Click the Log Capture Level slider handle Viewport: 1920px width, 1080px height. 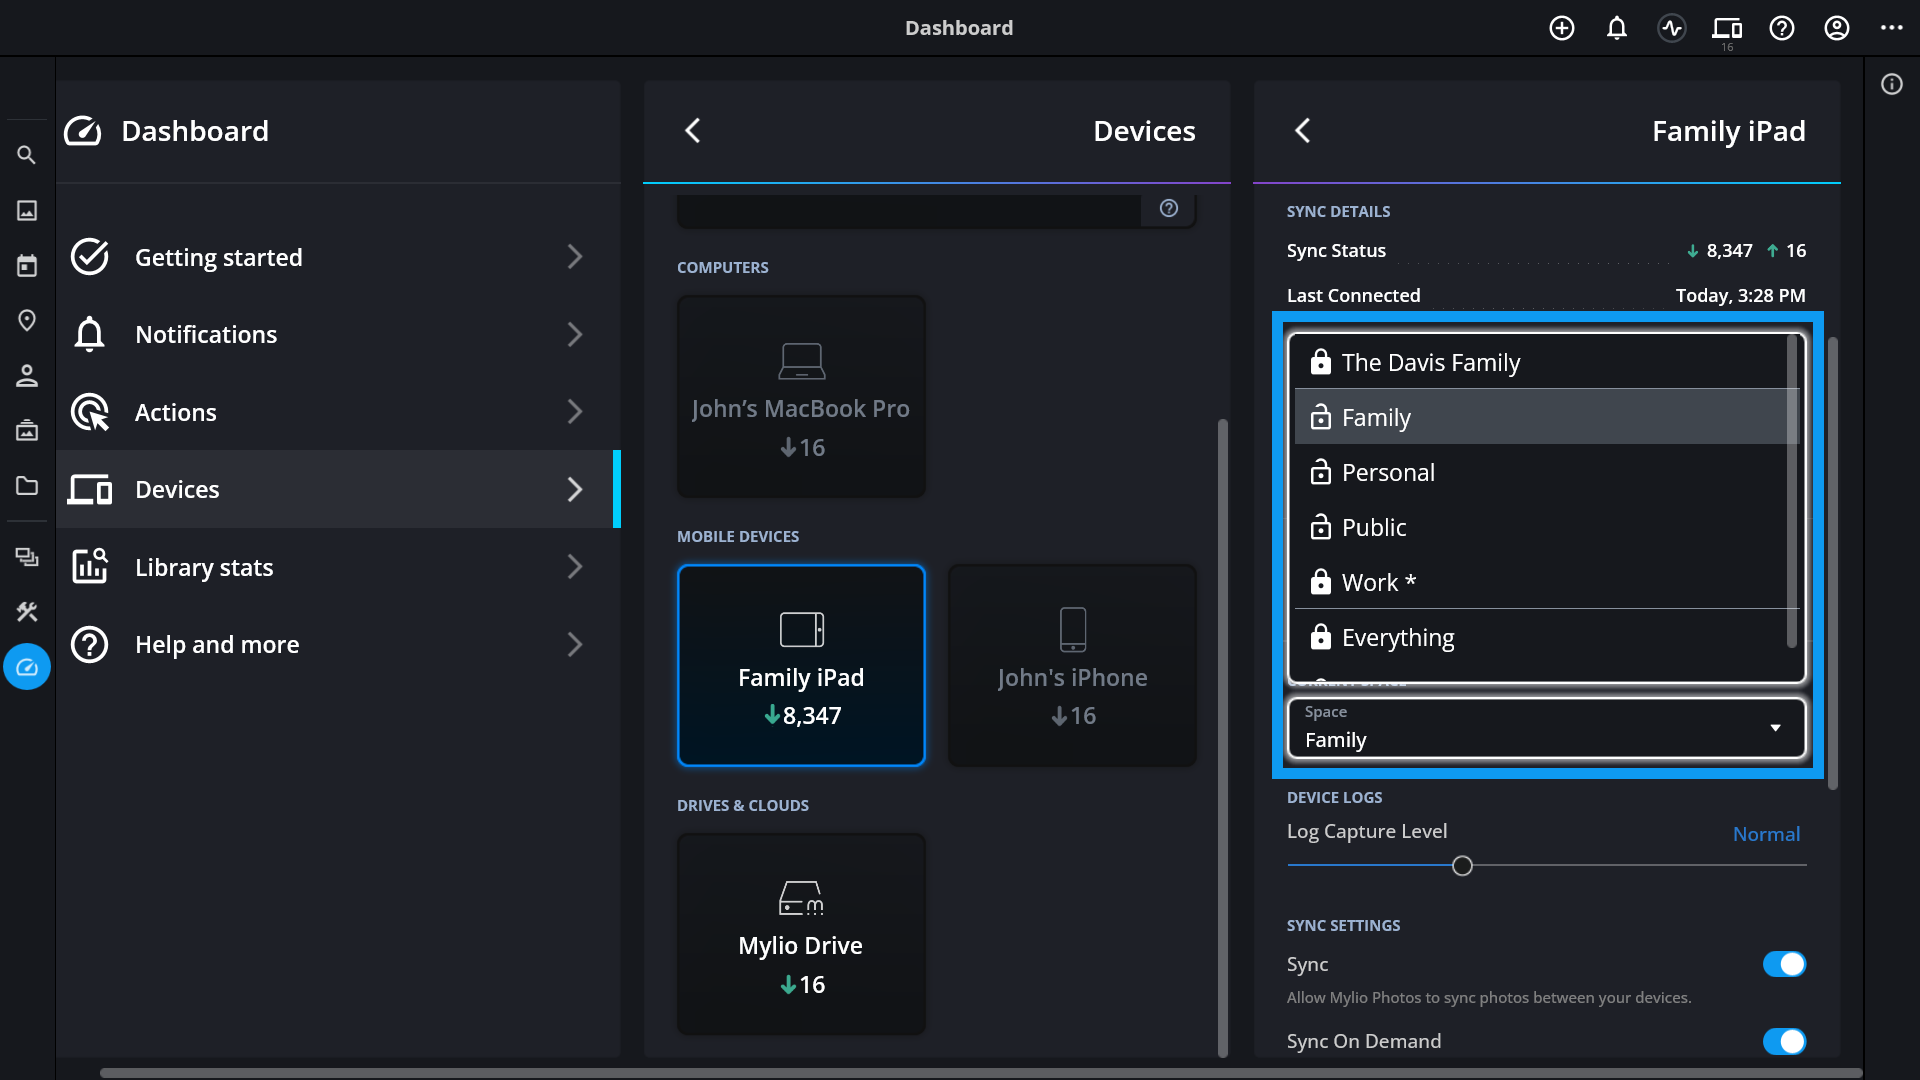(x=1462, y=866)
